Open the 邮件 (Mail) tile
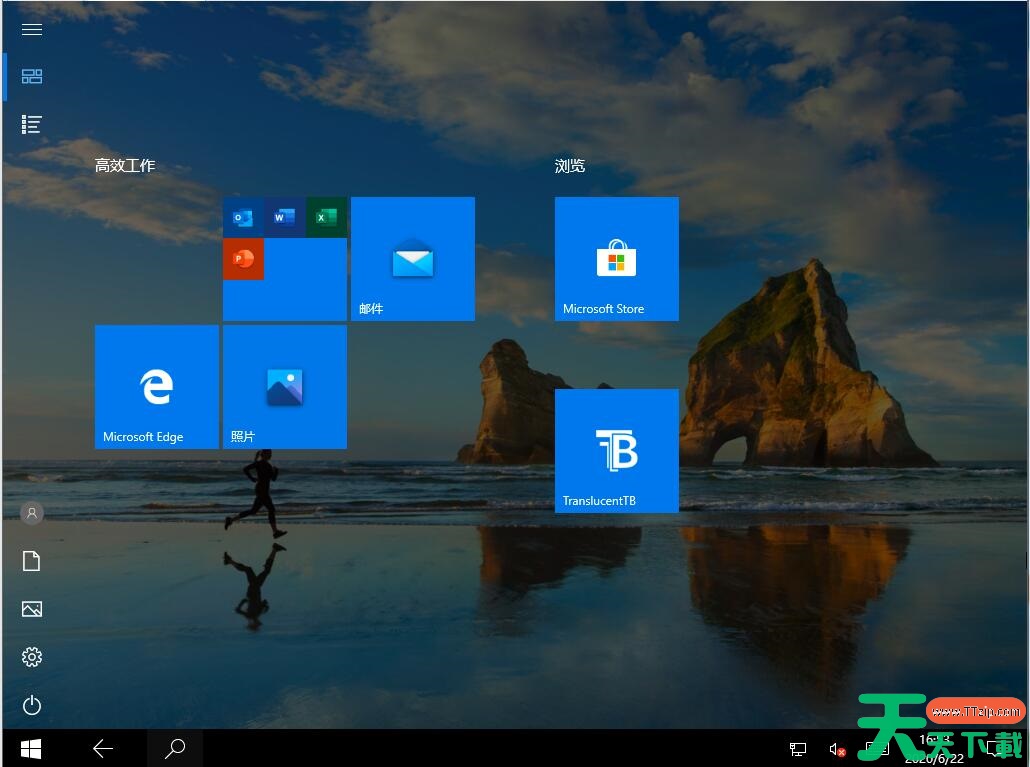Screen dimensions: 1030x767 pos(412,259)
